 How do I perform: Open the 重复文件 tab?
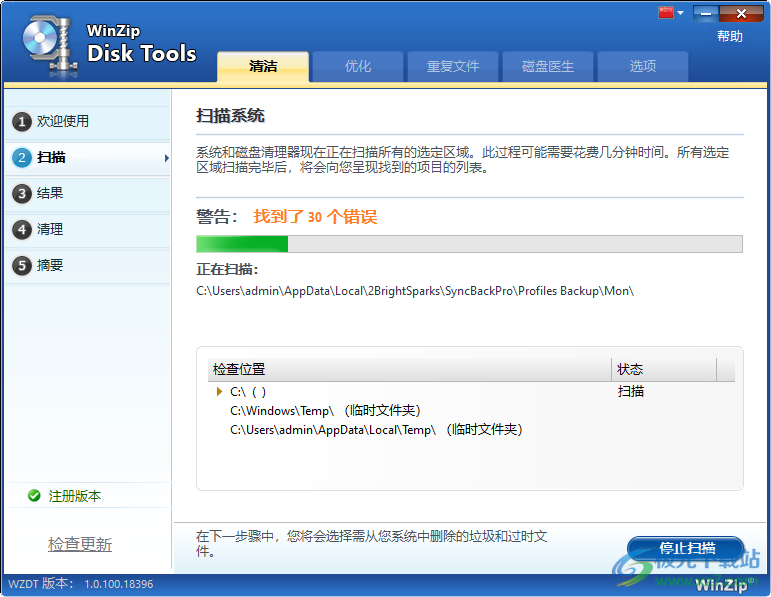[x=453, y=66]
